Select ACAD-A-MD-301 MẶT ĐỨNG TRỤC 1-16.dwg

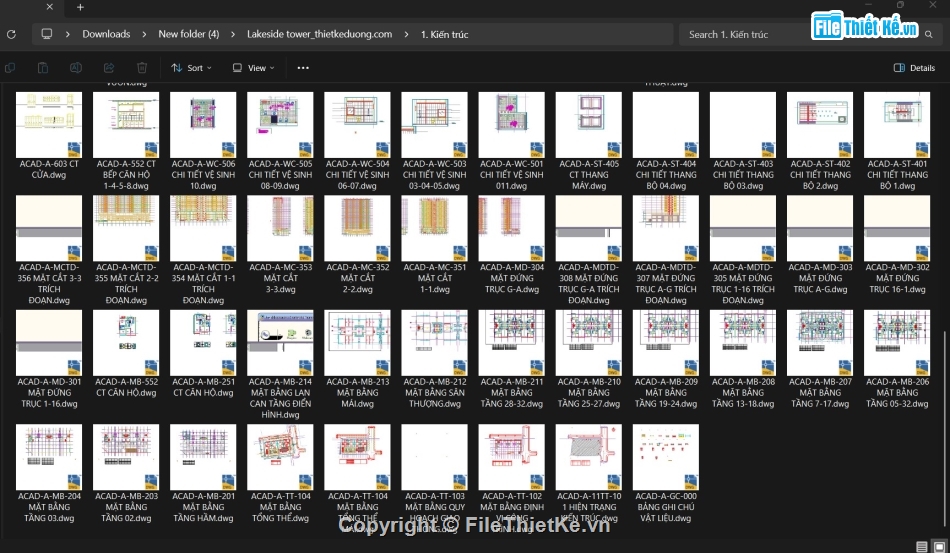coord(49,359)
